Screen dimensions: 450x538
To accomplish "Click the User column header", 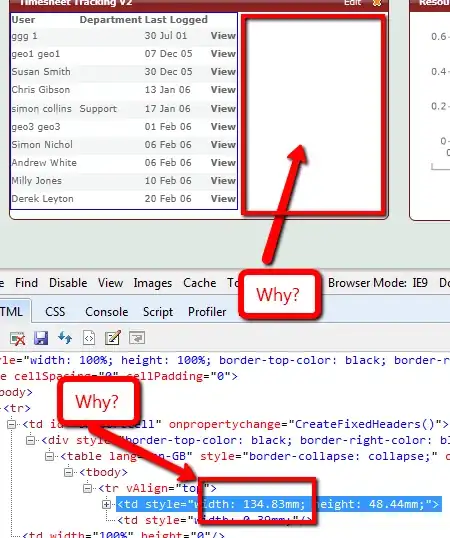I will (23, 20).
